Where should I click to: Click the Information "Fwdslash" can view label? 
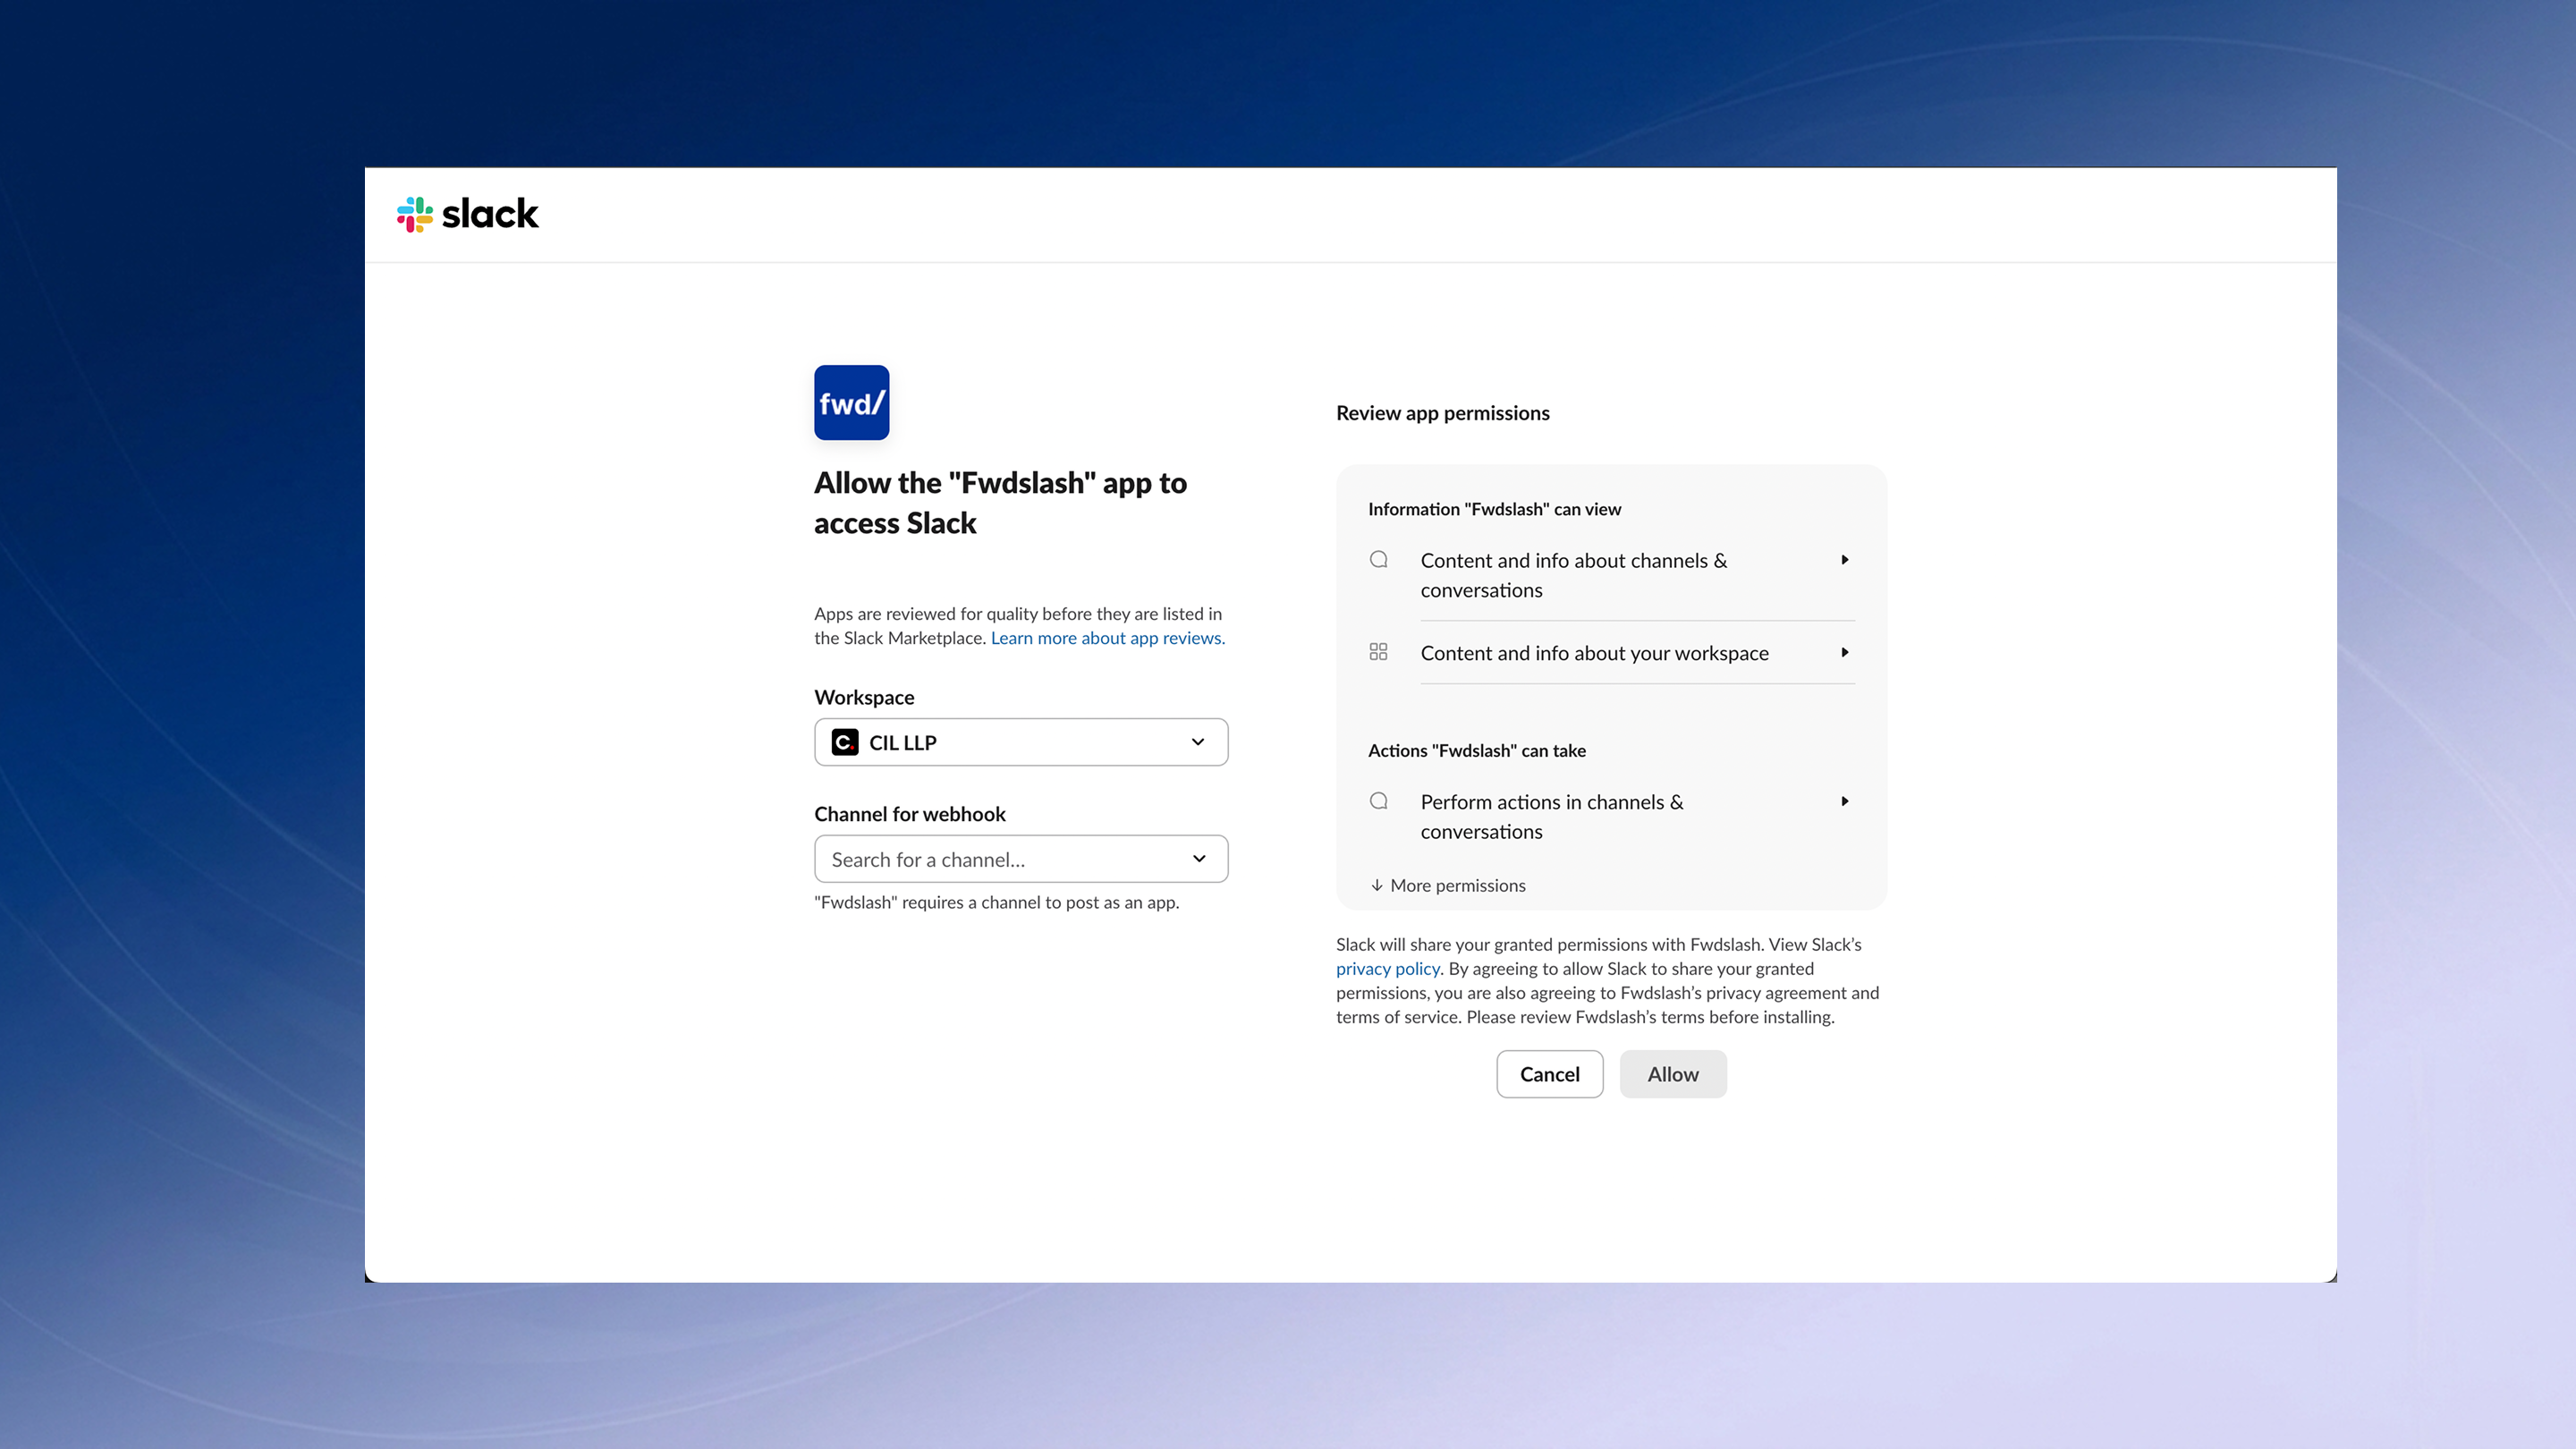tap(1494, 509)
